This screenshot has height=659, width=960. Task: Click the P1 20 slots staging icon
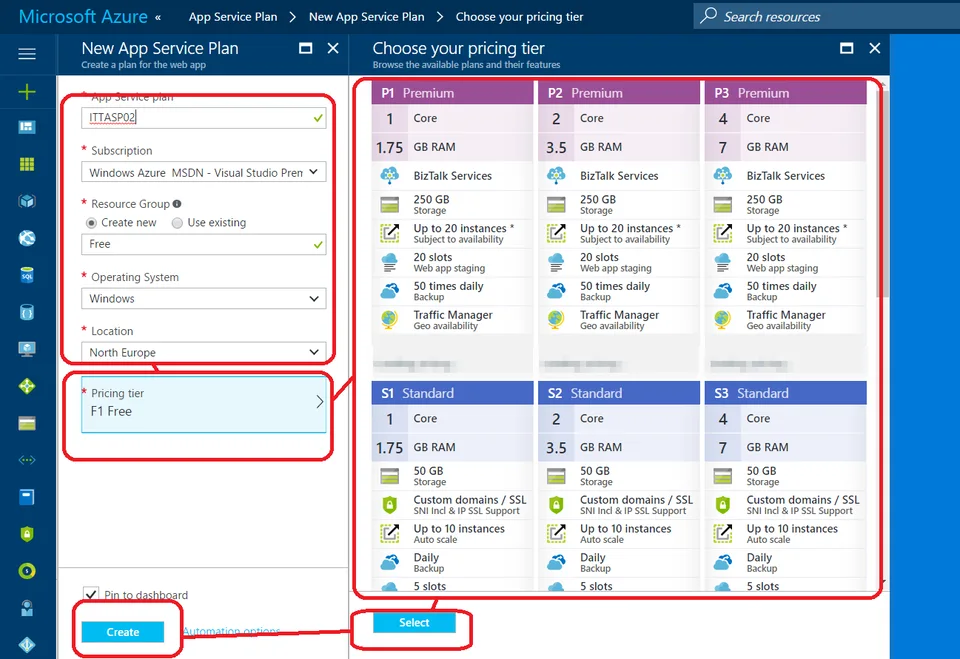[389, 262]
